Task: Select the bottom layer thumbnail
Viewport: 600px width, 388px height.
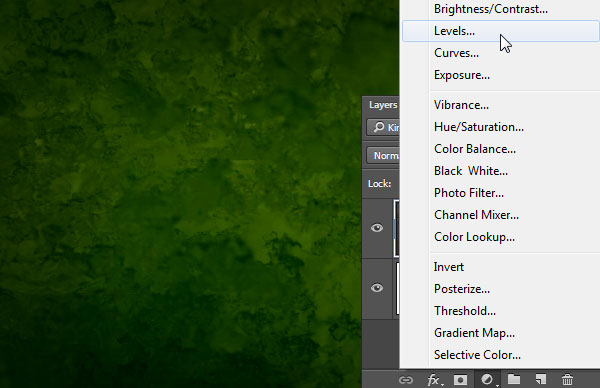Action: [x=397, y=288]
